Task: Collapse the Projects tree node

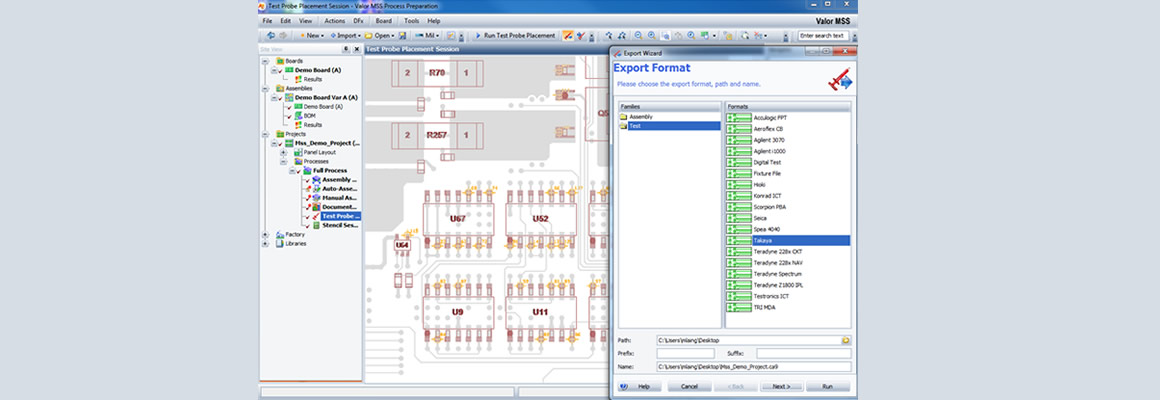Action: (265, 134)
